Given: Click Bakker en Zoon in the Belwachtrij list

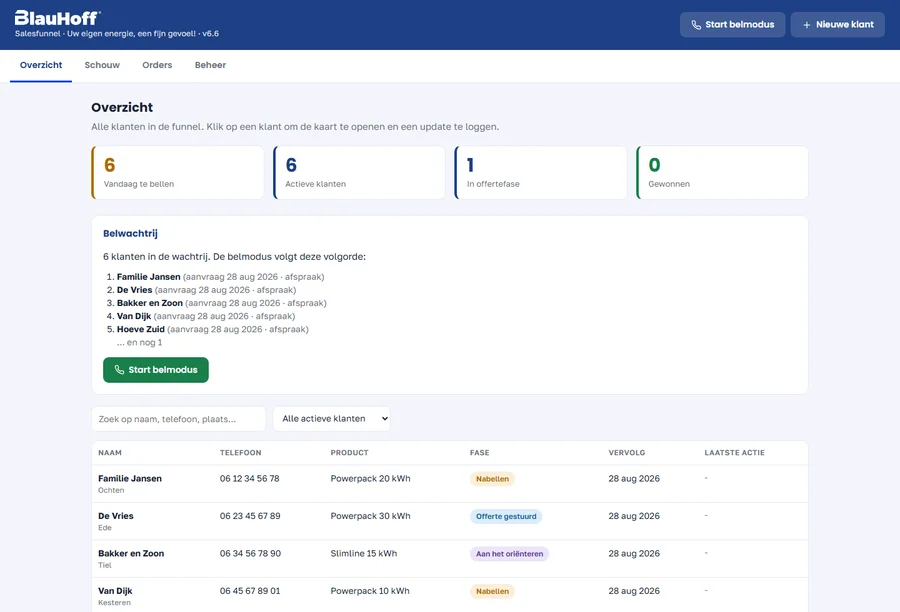Looking at the screenshot, I should tap(150, 303).
